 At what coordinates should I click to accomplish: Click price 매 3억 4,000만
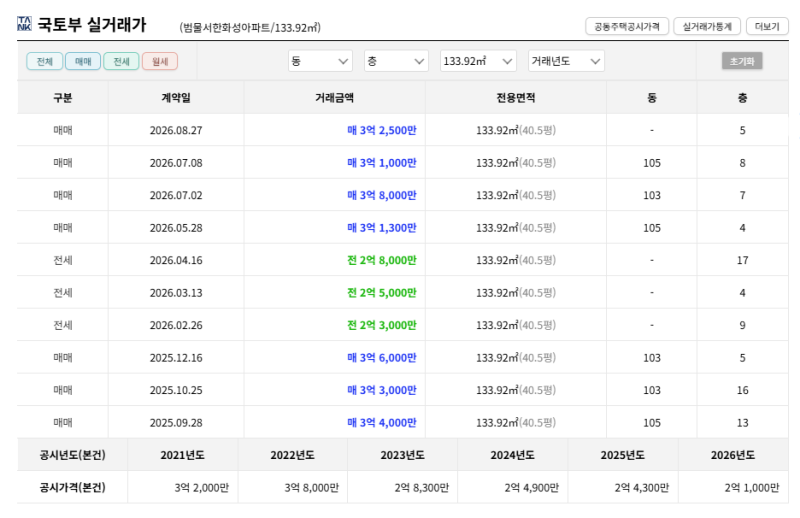pyautogui.click(x=382, y=423)
